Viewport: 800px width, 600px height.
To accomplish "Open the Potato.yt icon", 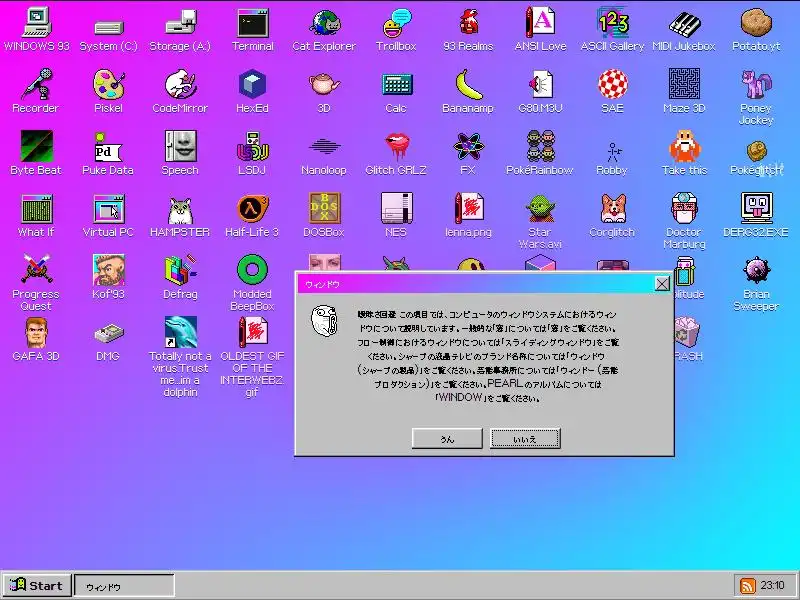I will point(756,23).
